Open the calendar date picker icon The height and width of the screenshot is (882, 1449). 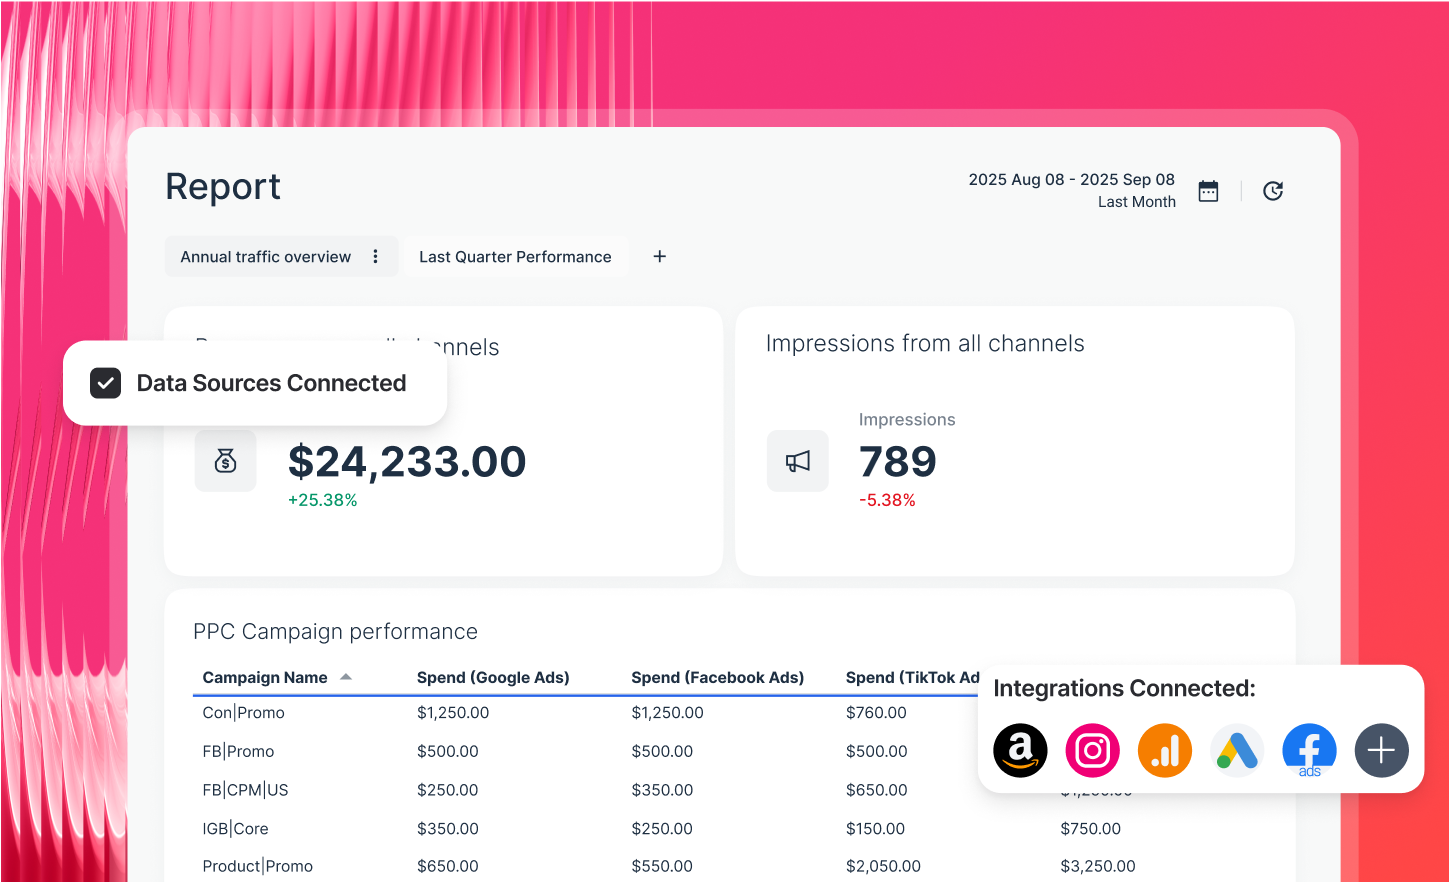[1207, 190]
